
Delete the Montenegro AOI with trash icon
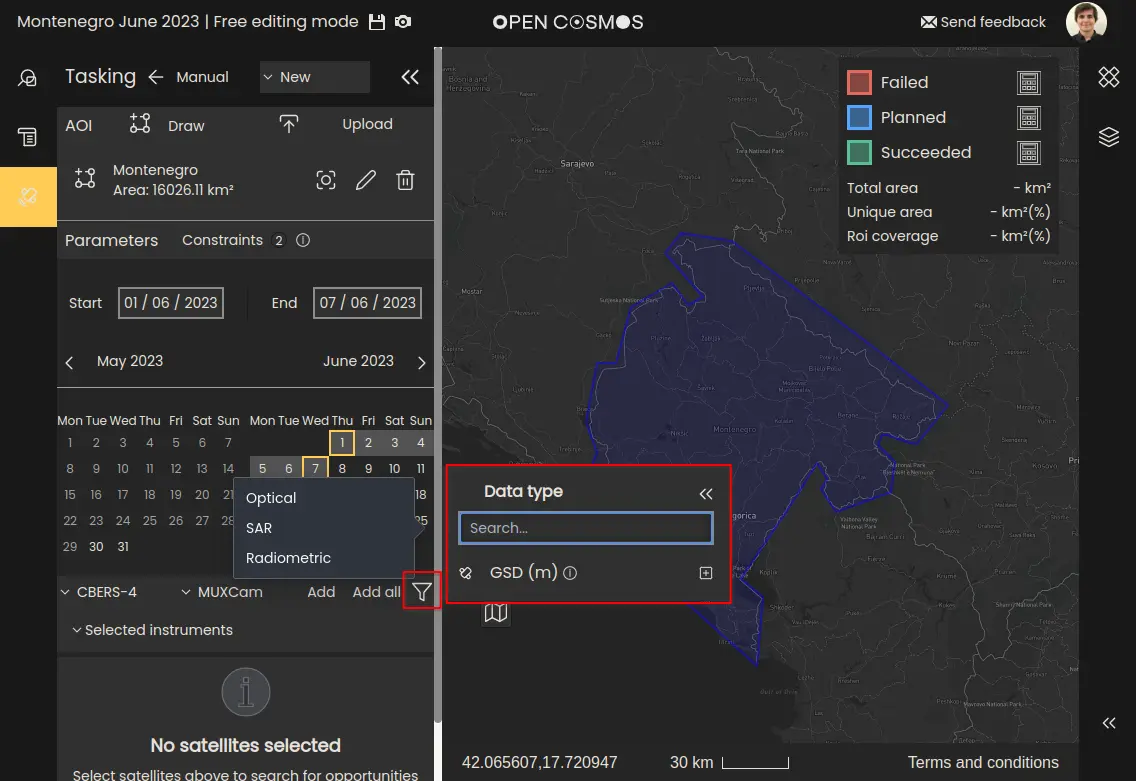pyautogui.click(x=405, y=180)
